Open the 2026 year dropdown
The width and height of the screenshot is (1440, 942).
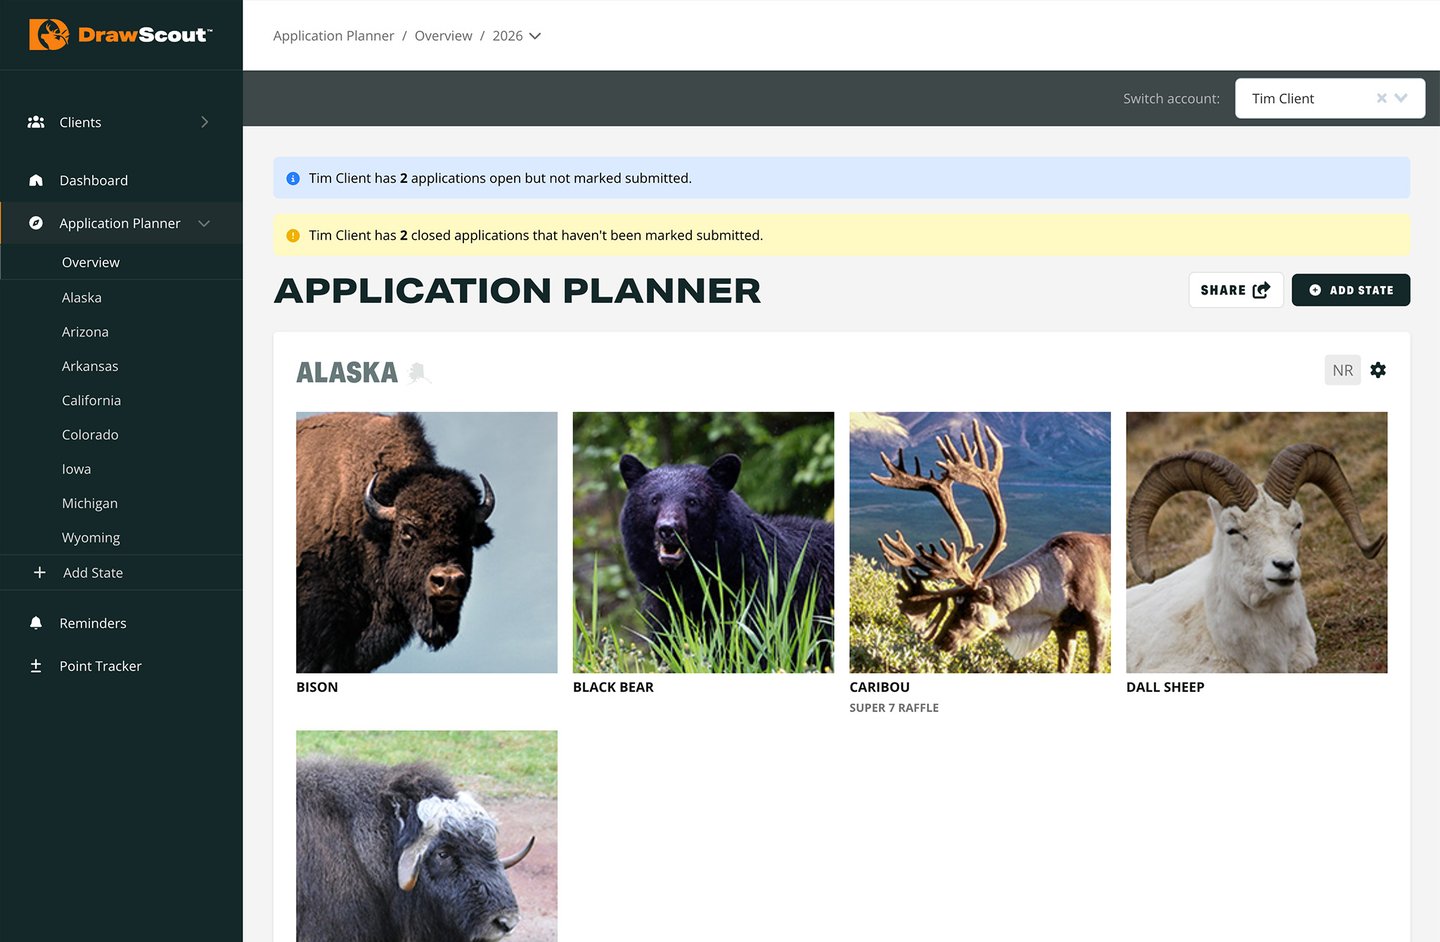pyautogui.click(x=517, y=36)
